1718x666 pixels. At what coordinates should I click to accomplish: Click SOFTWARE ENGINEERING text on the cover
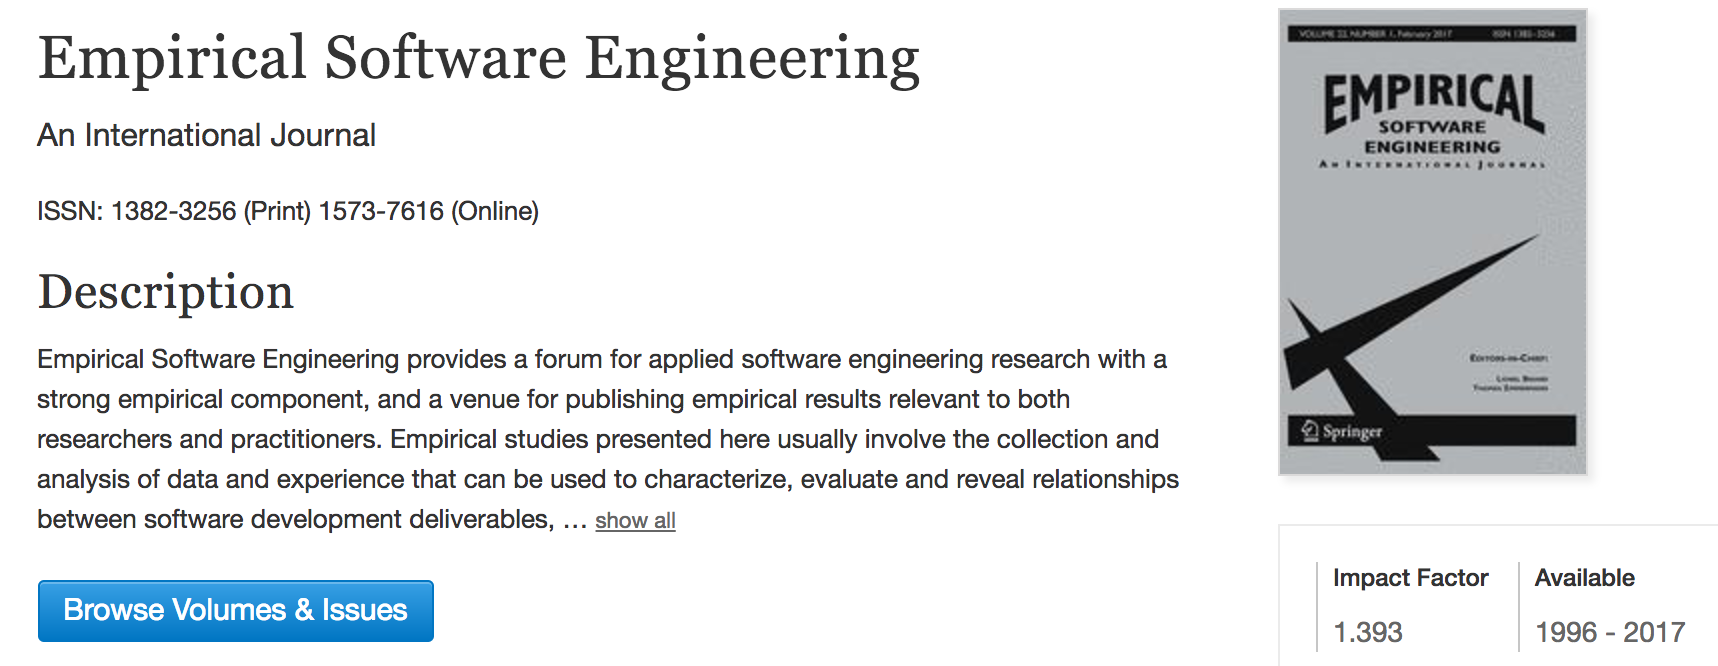pos(1432,137)
